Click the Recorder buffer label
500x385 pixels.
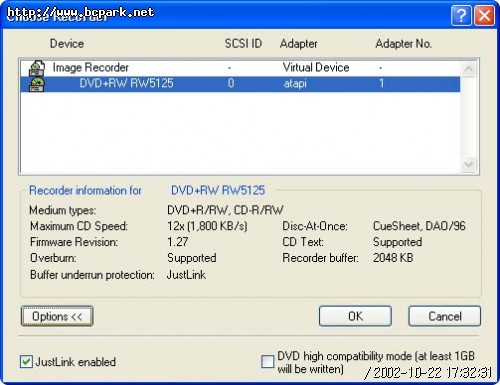click(320, 258)
